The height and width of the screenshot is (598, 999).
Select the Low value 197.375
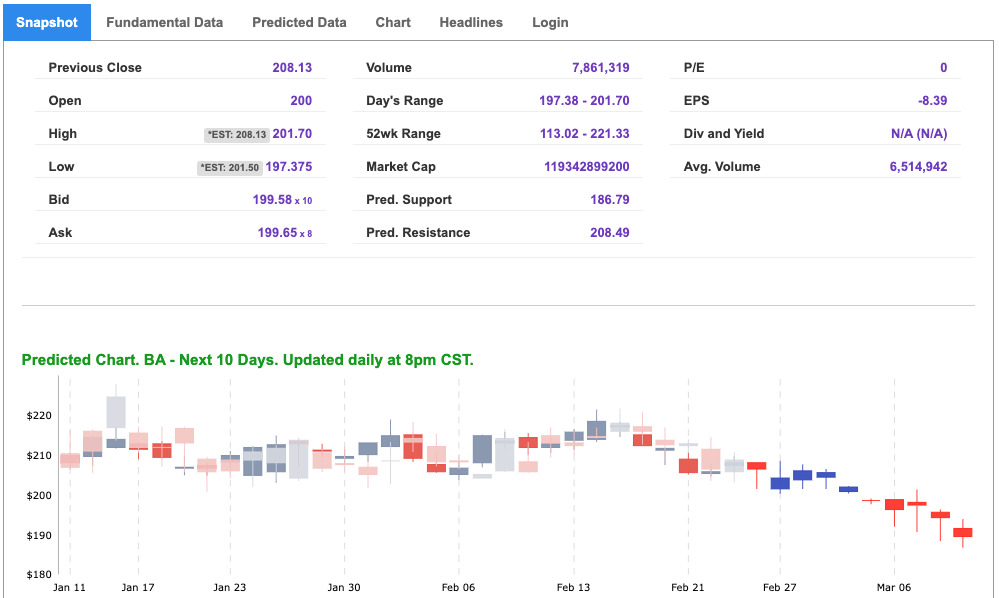[x=289, y=167]
